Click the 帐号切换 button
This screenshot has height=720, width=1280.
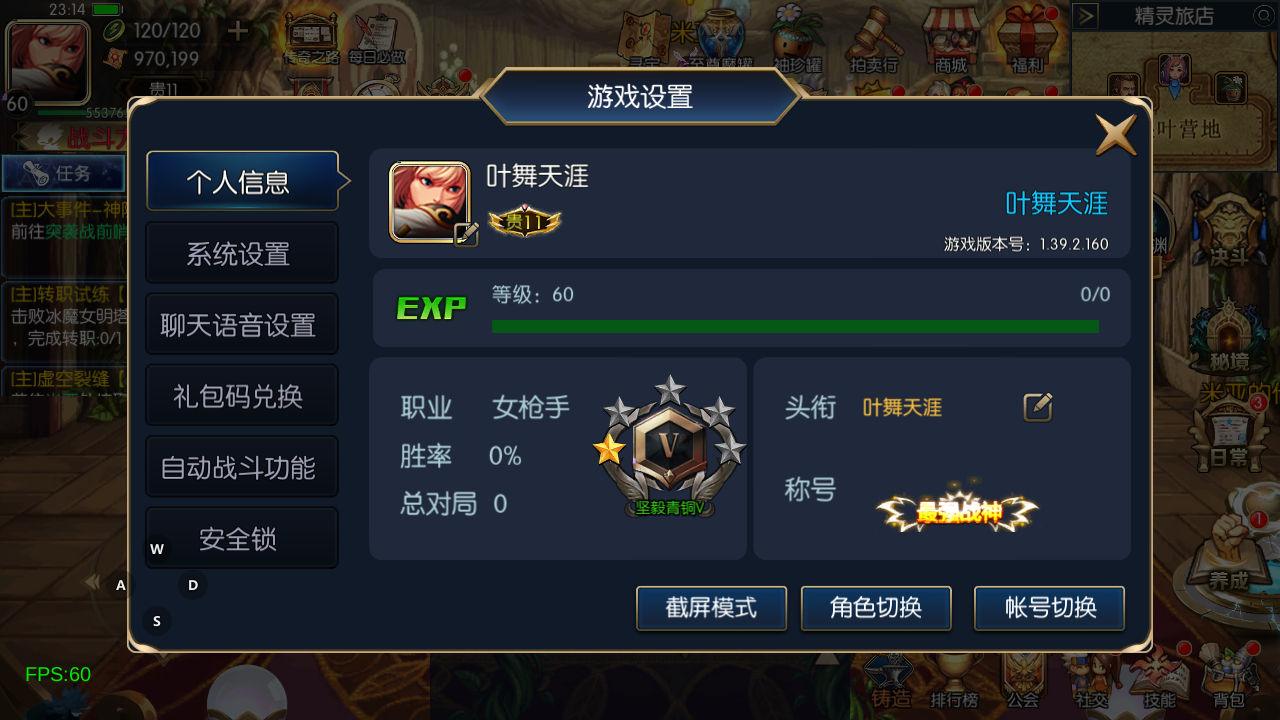click(1050, 608)
